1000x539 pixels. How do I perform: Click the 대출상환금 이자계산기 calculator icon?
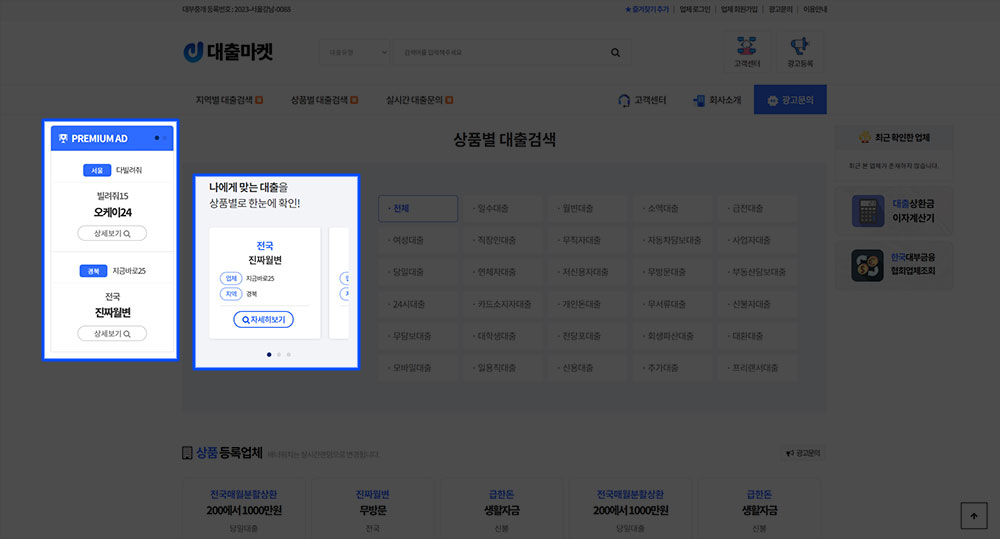(x=866, y=211)
